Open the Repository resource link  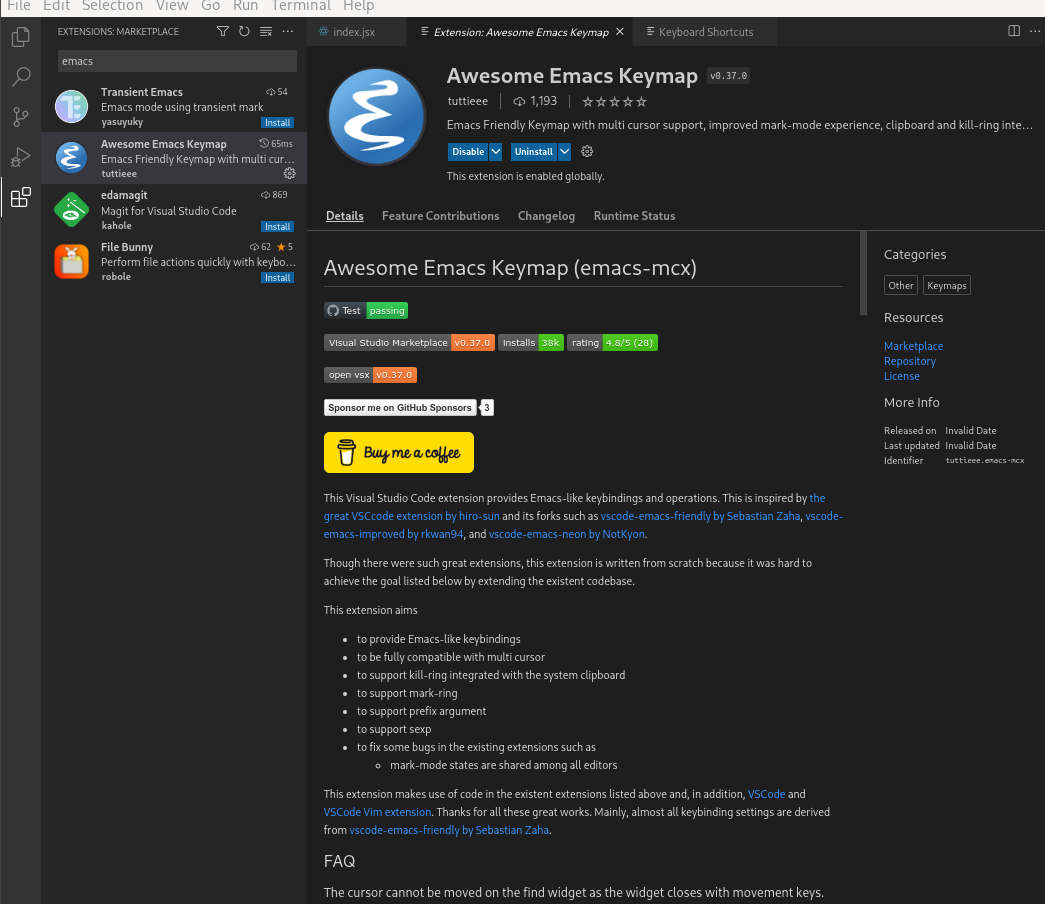point(910,361)
